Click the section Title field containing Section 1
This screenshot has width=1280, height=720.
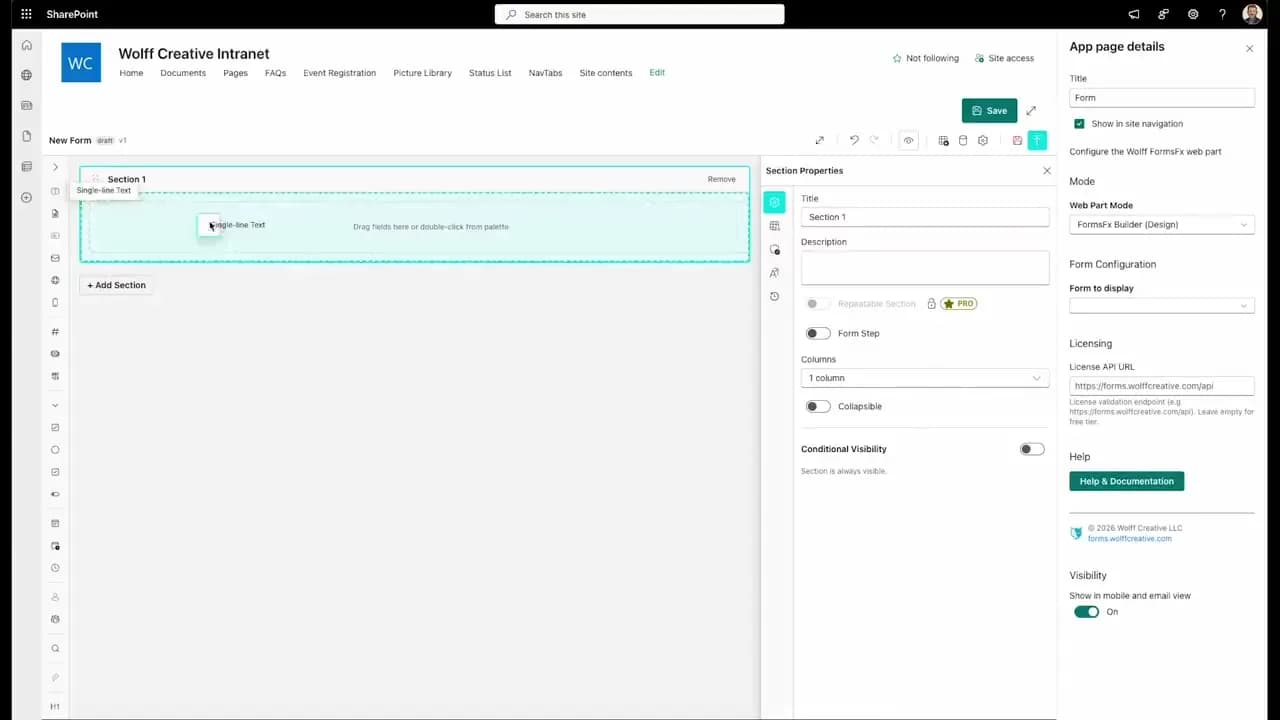[x=925, y=217]
